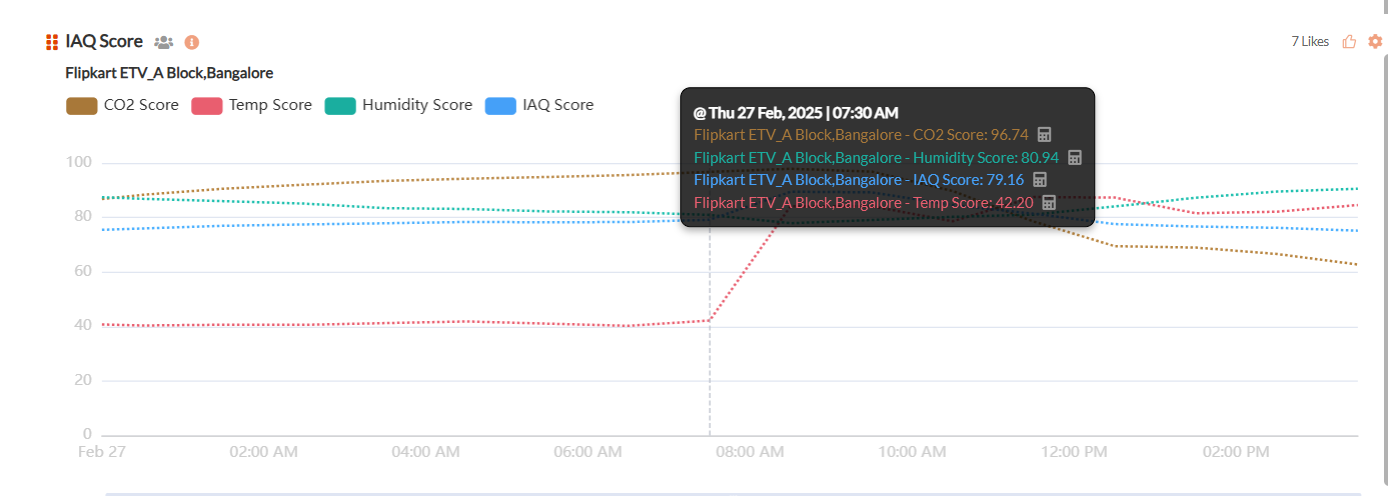Toggle the Temp Score legend series

[x=252, y=105]
